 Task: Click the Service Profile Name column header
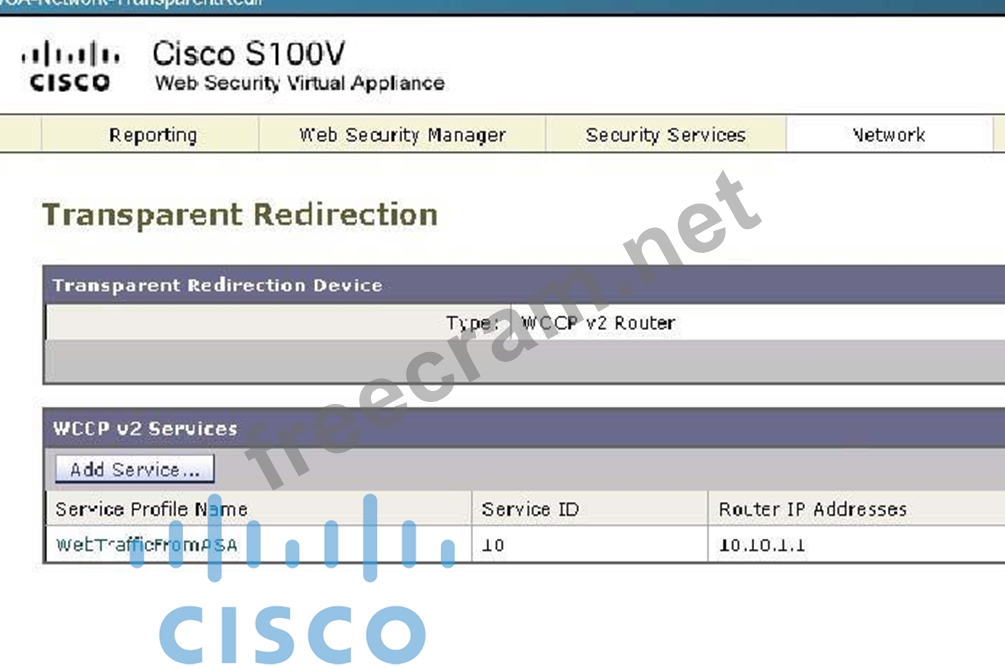[x=151, y=509]
